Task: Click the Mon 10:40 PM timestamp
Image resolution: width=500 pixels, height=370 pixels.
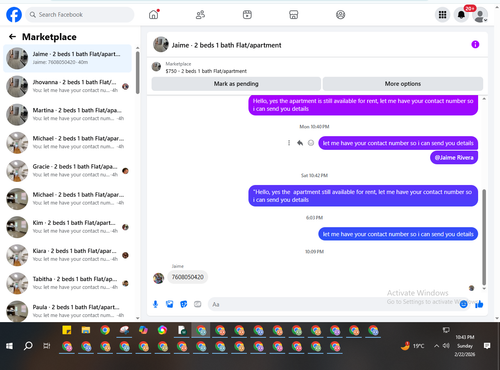Action: [x=314, y=127]
